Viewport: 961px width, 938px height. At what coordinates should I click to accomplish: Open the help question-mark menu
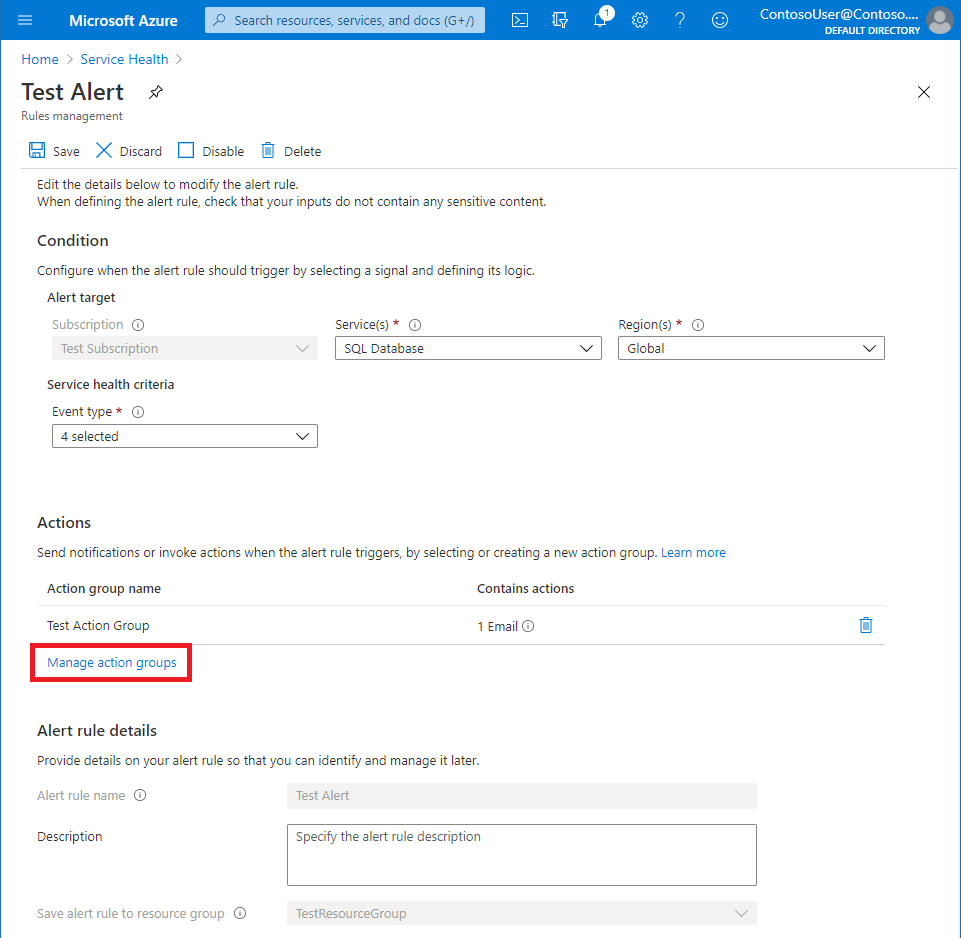tap(680, 19)
